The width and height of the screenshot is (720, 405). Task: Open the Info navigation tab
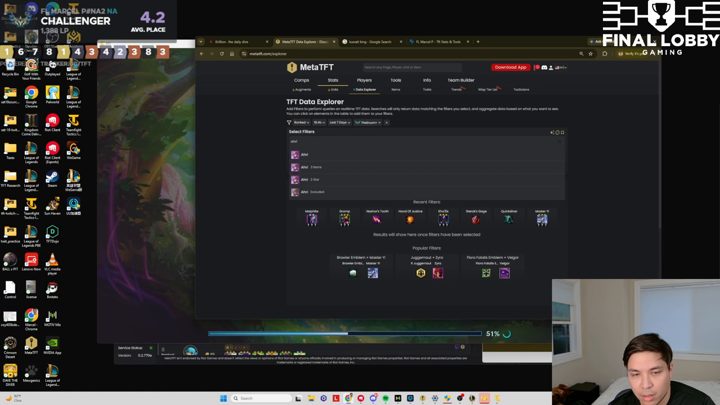(x=427, y=80)
